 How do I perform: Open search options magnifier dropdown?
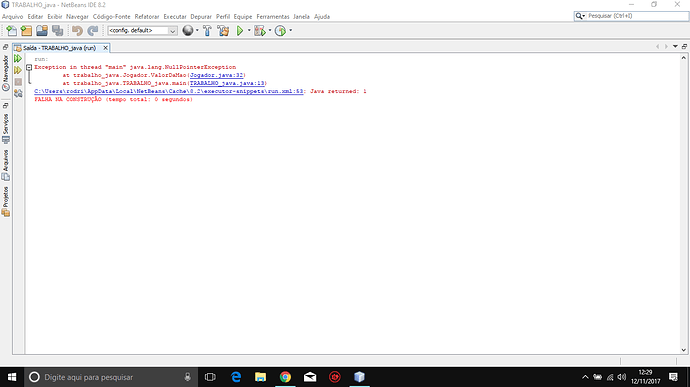point(580,16)
